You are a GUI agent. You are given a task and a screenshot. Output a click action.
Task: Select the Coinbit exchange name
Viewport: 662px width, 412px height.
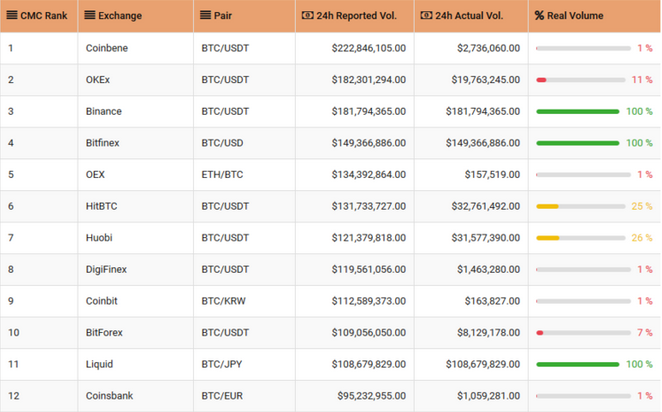(x=101, y=301)
